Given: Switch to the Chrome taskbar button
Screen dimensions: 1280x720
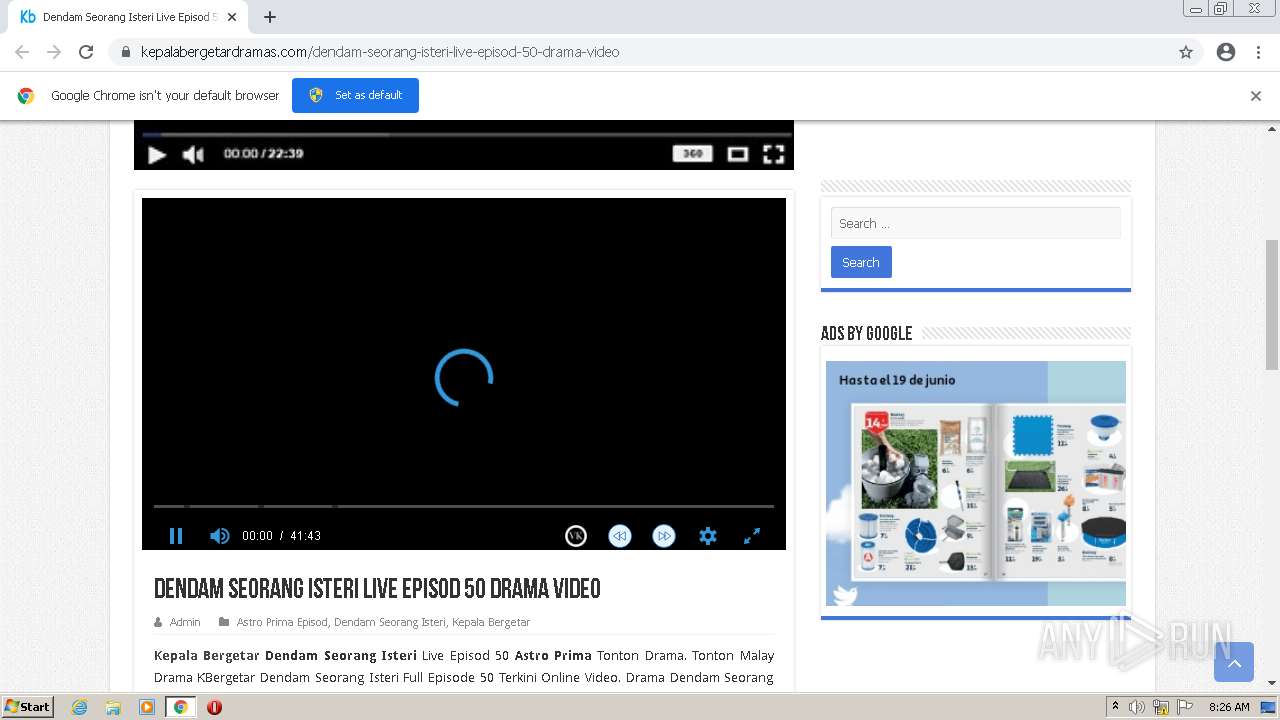Looking at the screenshot, I should pos(181,707).
